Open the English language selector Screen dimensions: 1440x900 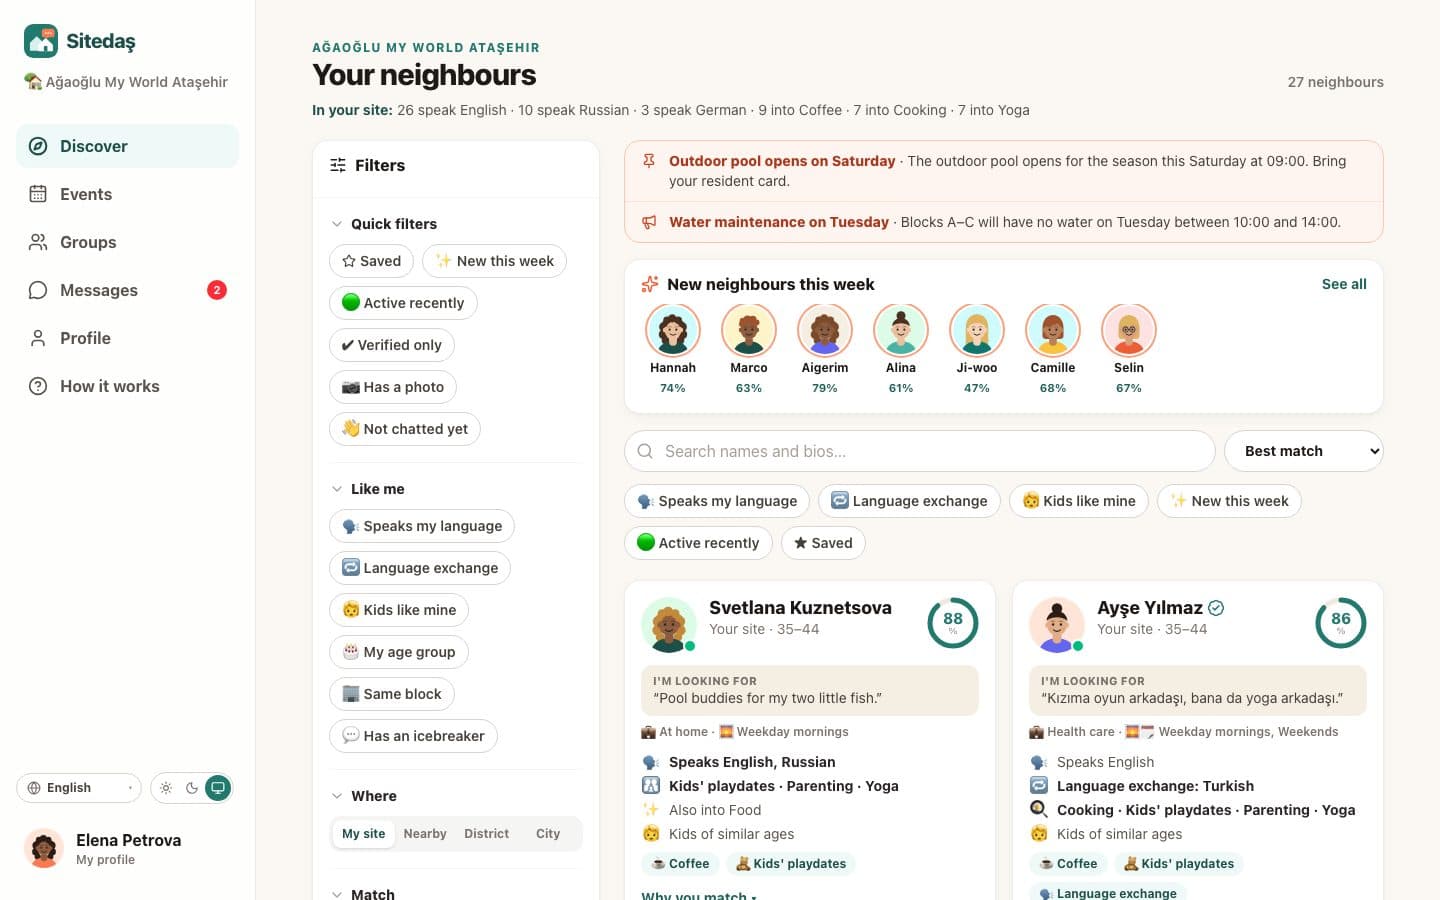79,788
